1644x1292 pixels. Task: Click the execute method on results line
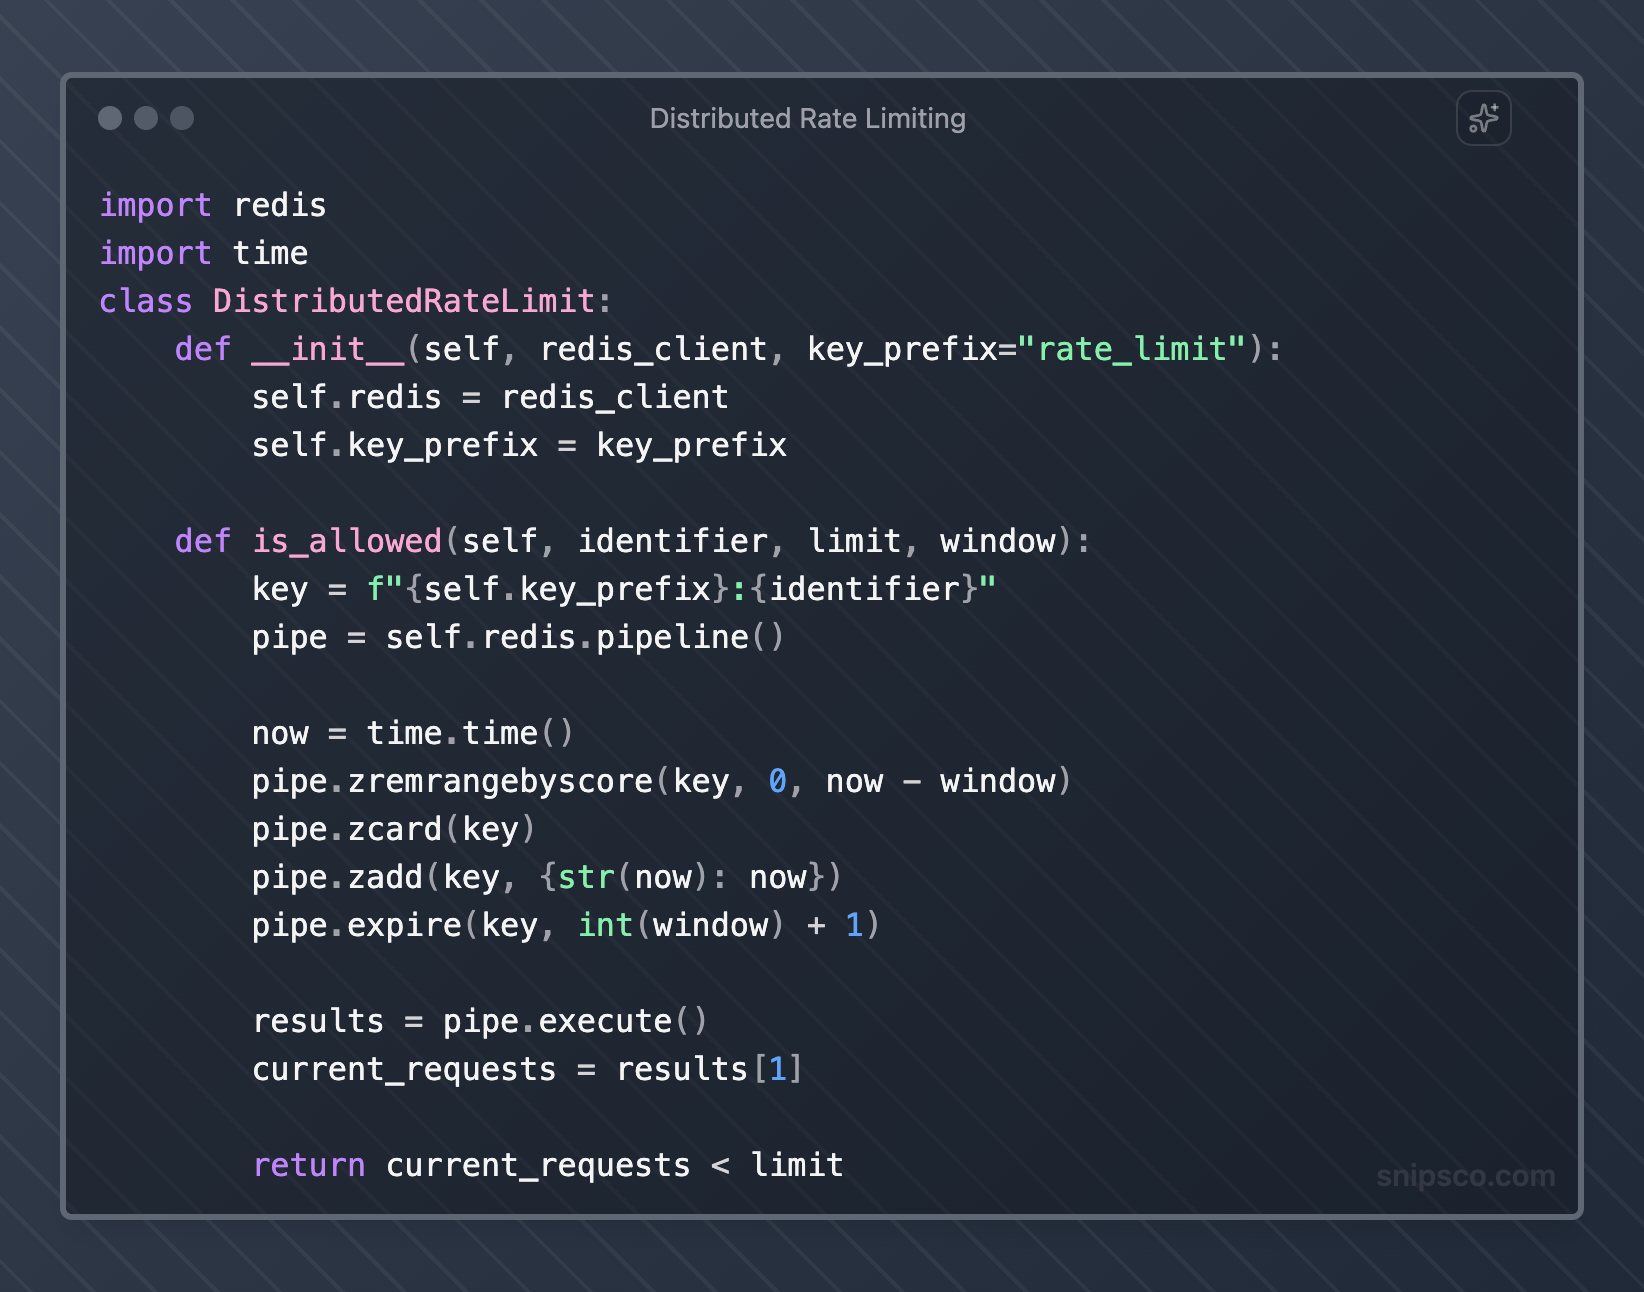[605, 1021]
